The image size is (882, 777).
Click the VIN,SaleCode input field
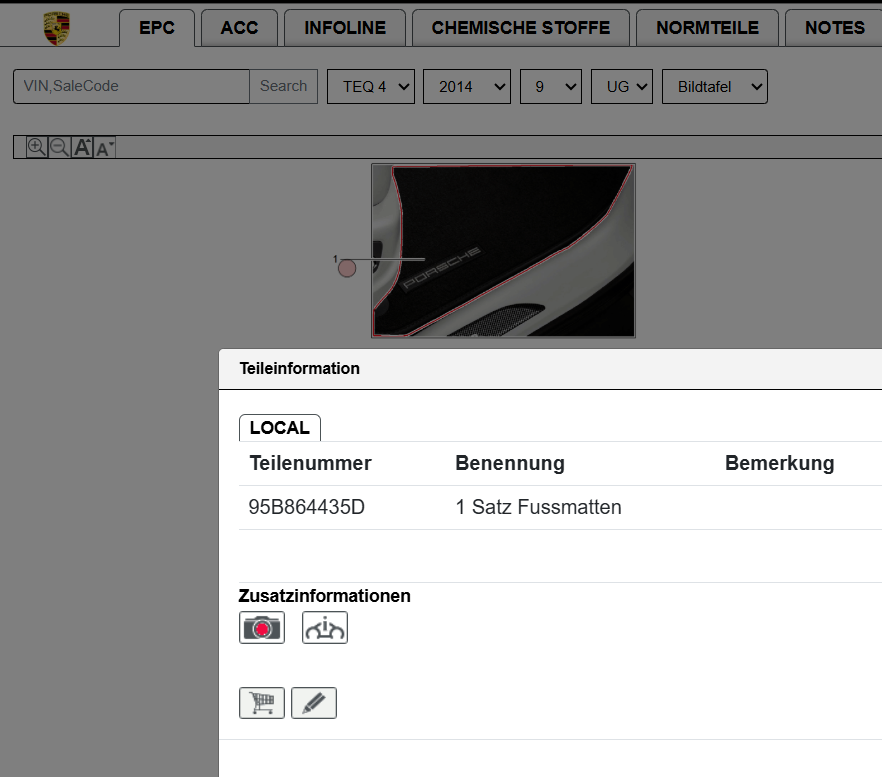click(131, 86)
